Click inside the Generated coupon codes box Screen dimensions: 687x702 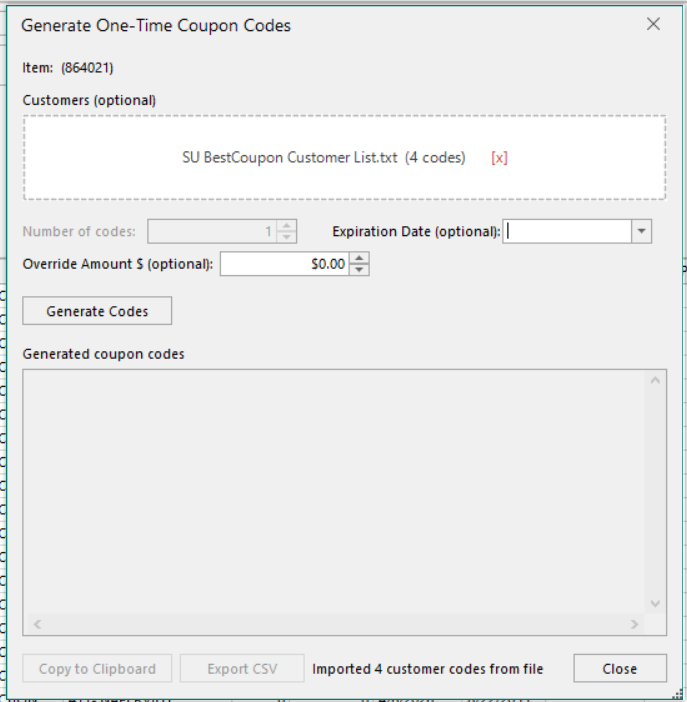[335, 492]
